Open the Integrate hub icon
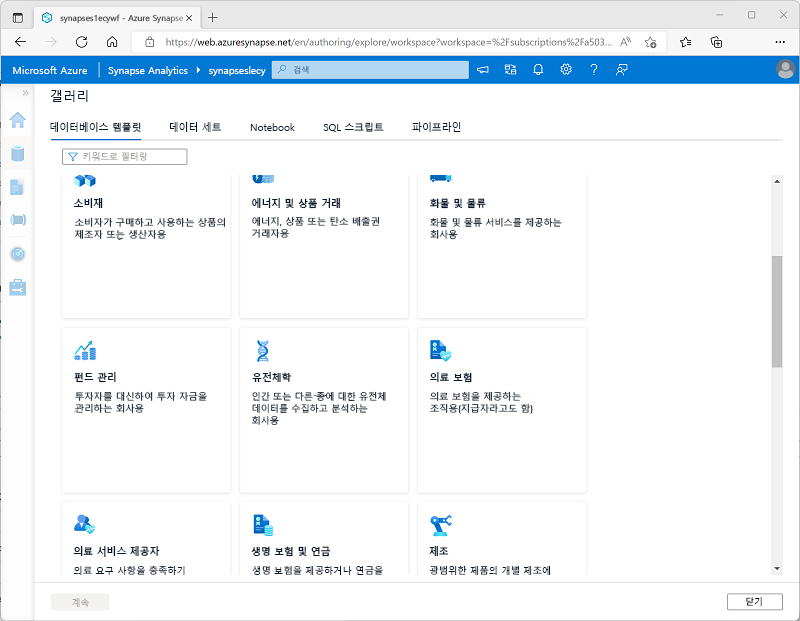Viewport: 800px width, 621px height. [17, 219]
